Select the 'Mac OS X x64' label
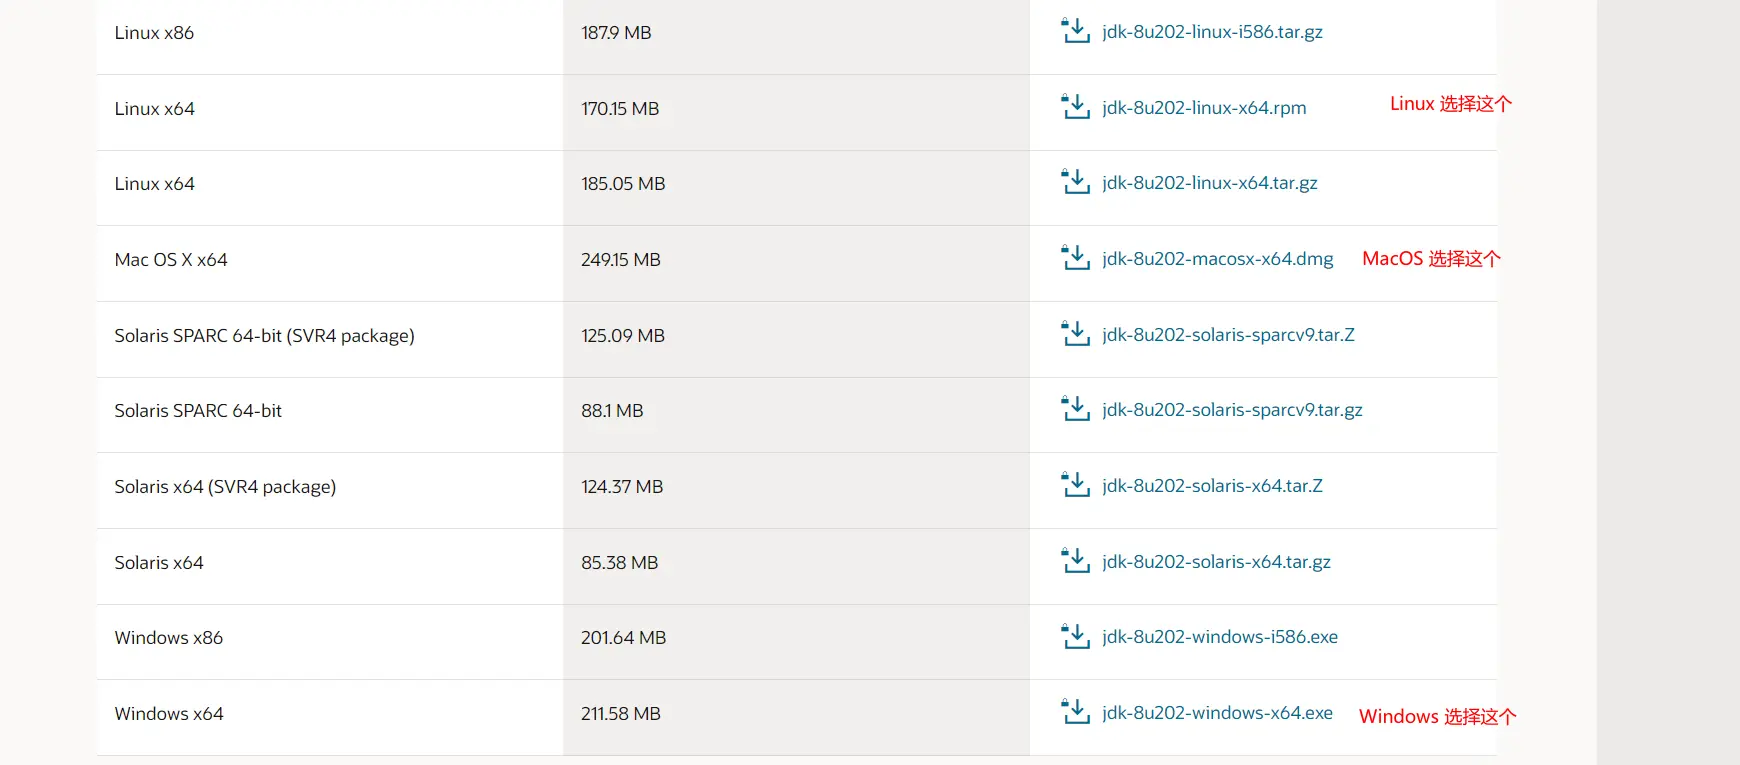The image size is (1740, 765). tap(171, 260)
